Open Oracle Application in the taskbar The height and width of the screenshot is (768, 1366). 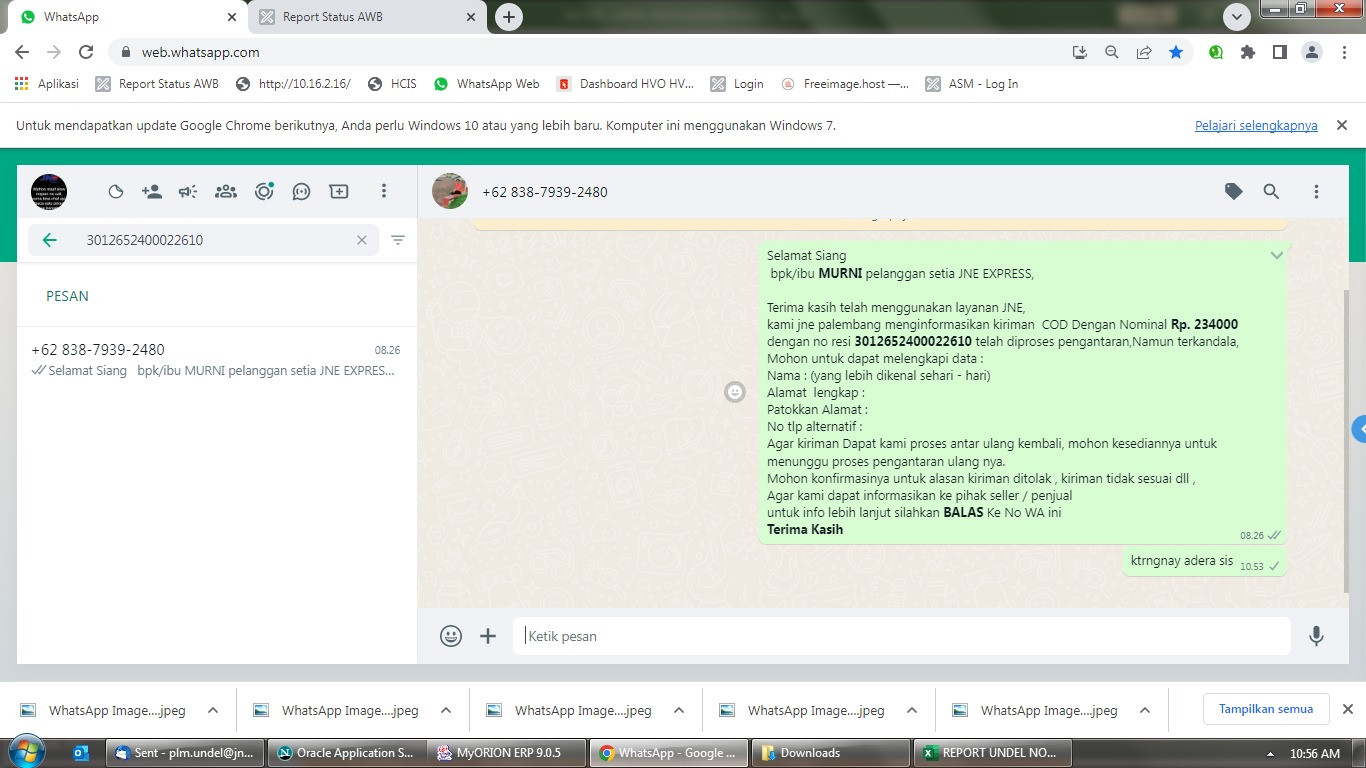tap(346, 753)
